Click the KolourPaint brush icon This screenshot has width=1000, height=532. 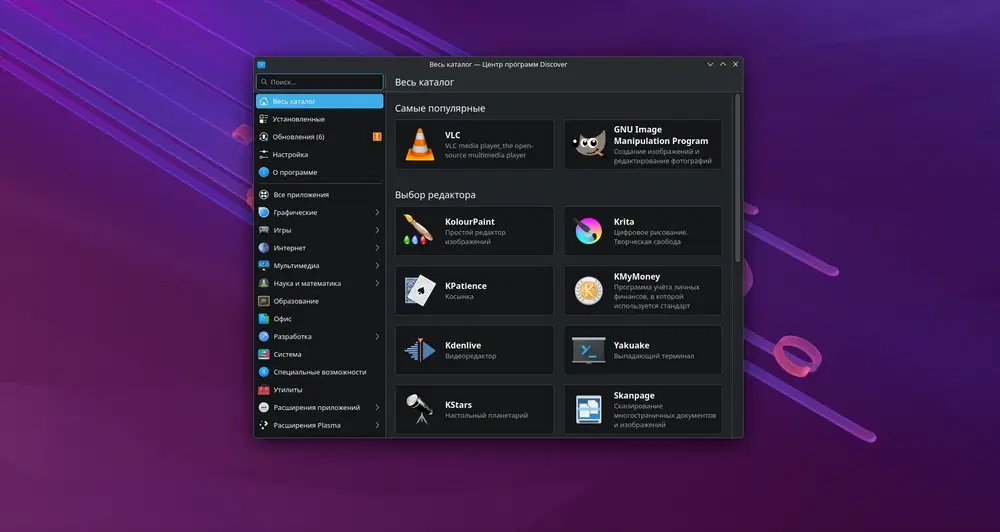[418, 230]
